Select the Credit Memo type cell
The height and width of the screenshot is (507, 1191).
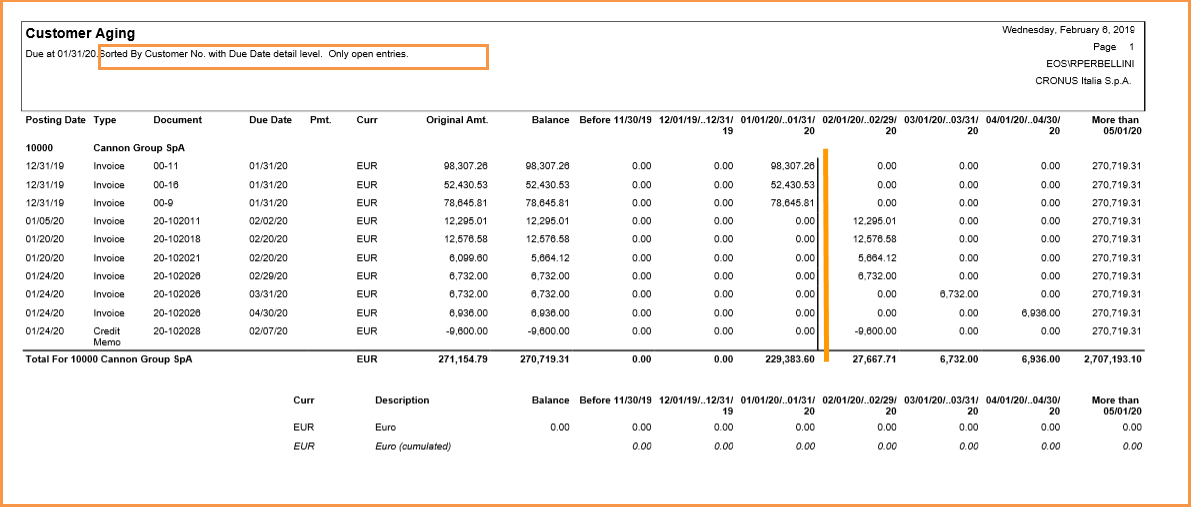[108, 336]
